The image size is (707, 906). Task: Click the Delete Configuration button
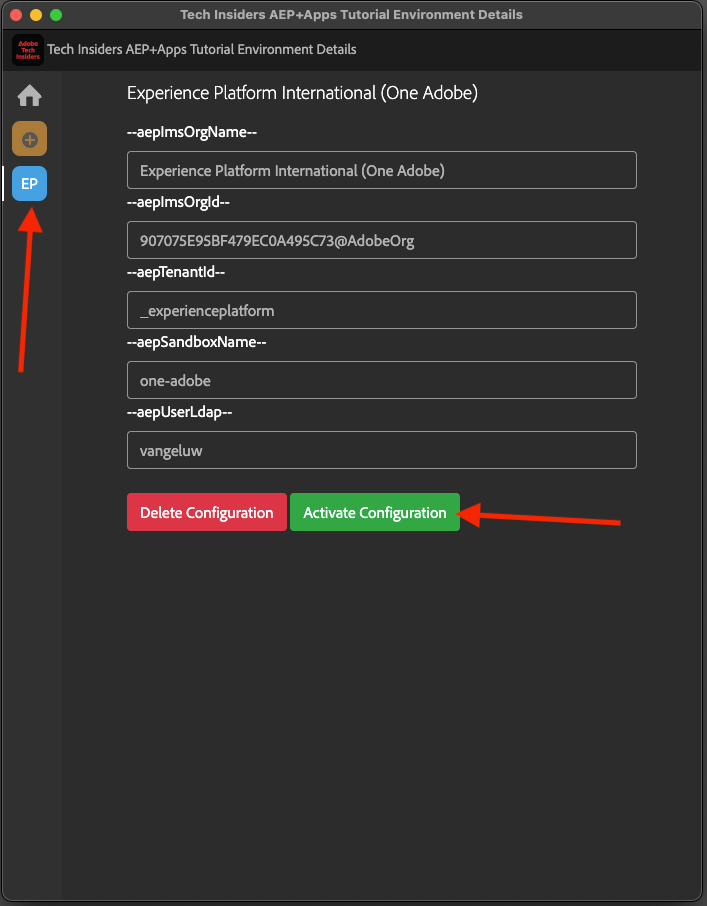pyautogui.click(x=207, y=512)
